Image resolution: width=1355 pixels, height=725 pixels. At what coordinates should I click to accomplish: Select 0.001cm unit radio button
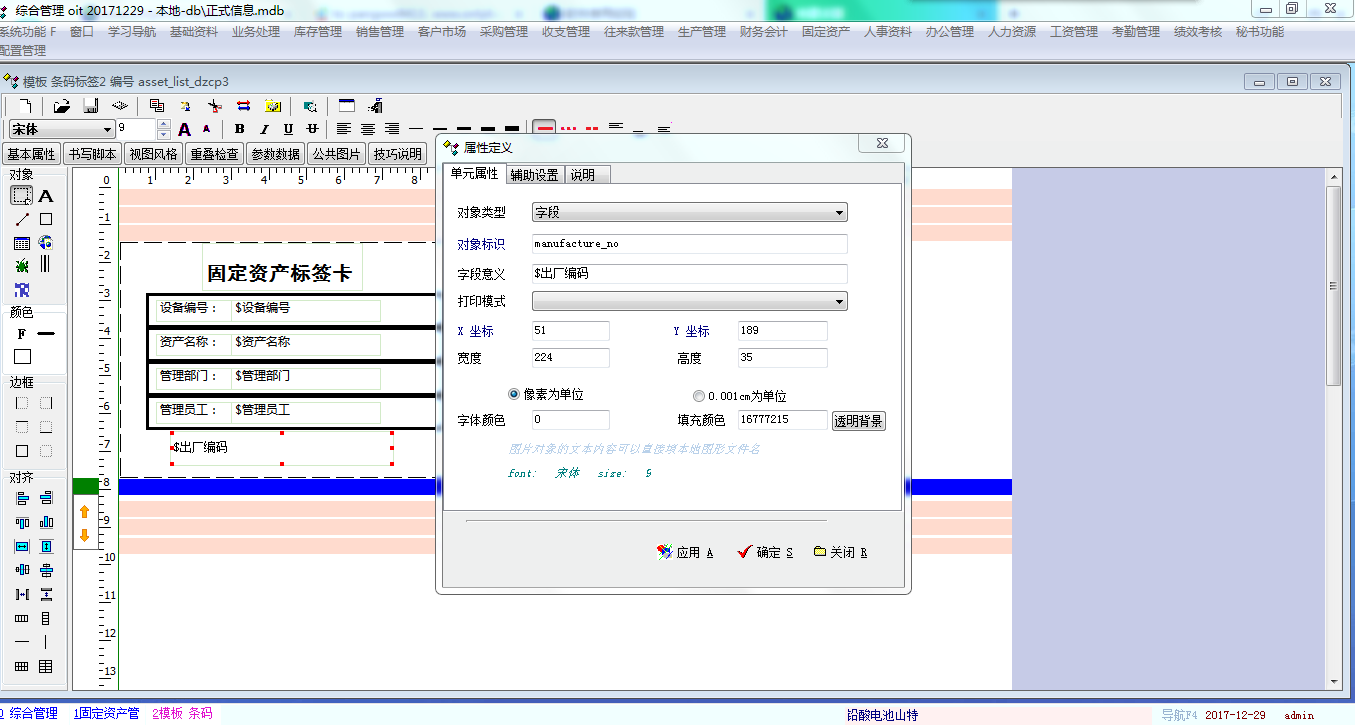tap(699, 396)
